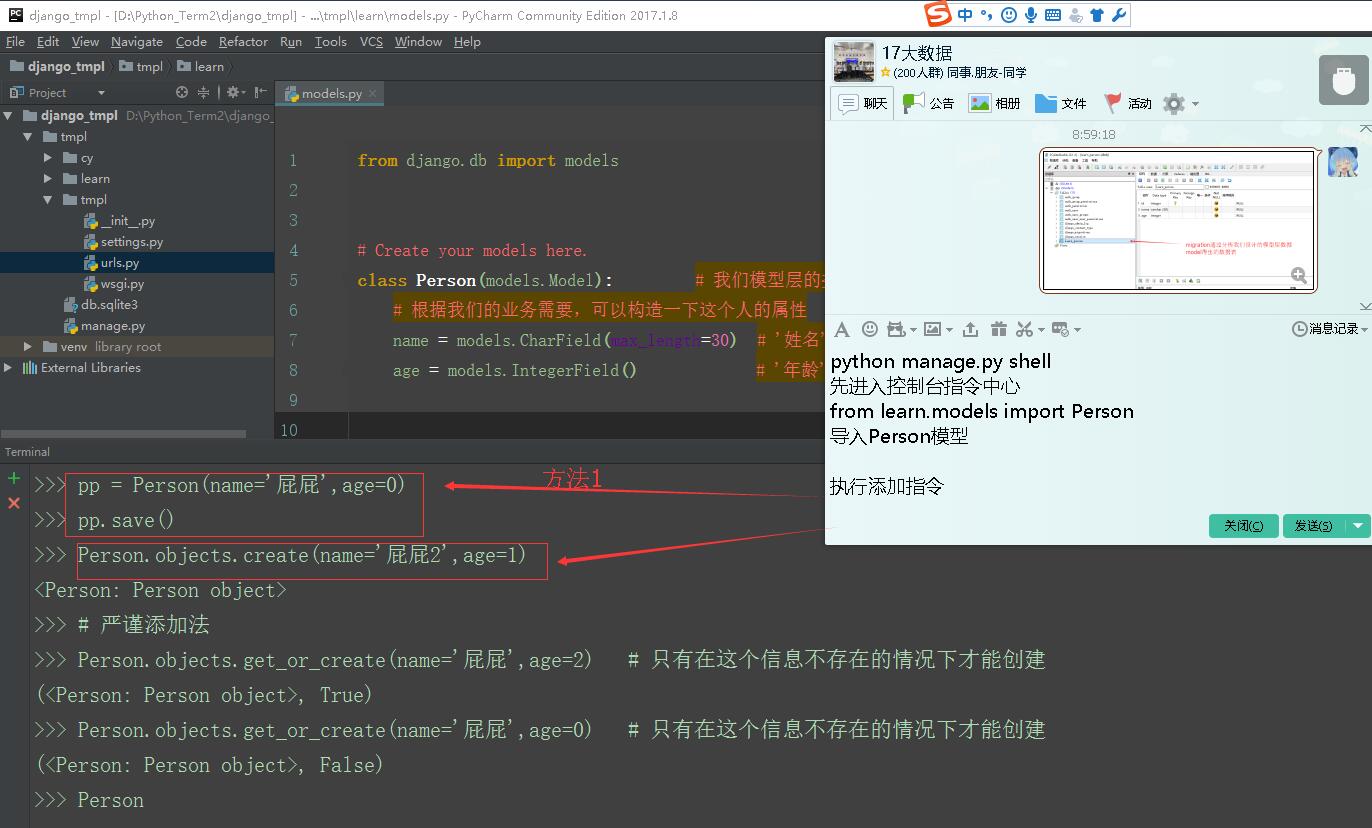The width and height of the screenshot is (1372, 828).
Task: Open the shared screenshot image in chat
Action: [x=1177, y=220]
